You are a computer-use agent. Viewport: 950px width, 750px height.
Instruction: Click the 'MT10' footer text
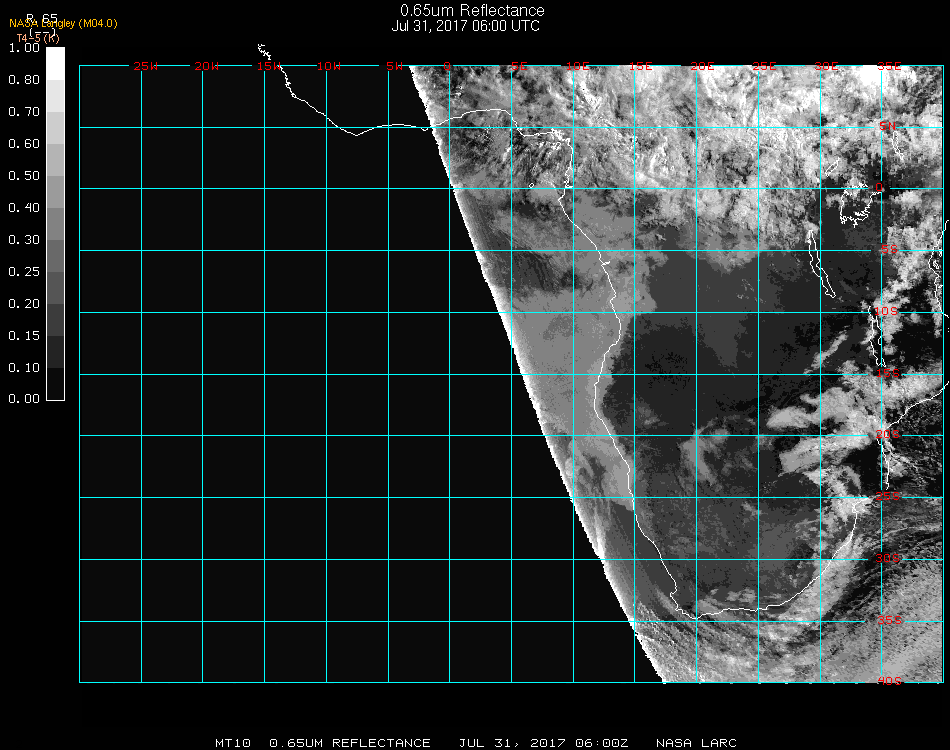pyautogui.click(x=233, y=743)
